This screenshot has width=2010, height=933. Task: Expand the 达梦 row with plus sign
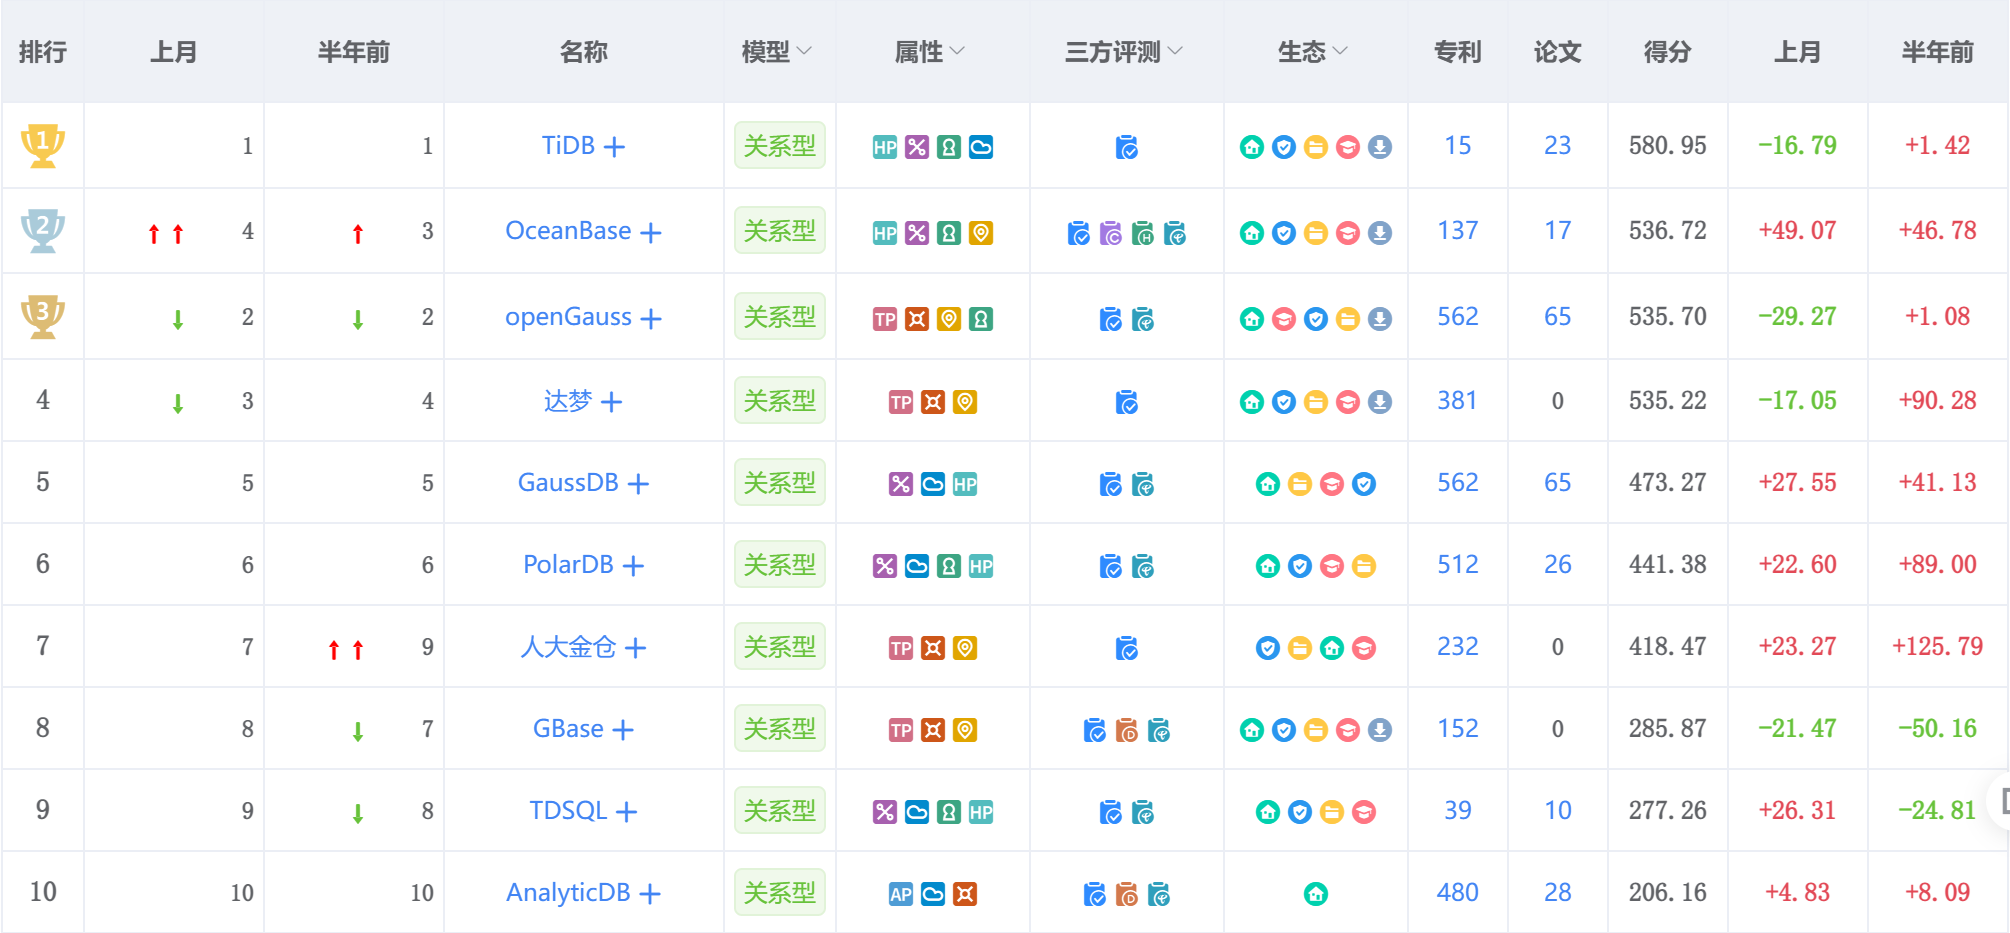coord(611,403)
